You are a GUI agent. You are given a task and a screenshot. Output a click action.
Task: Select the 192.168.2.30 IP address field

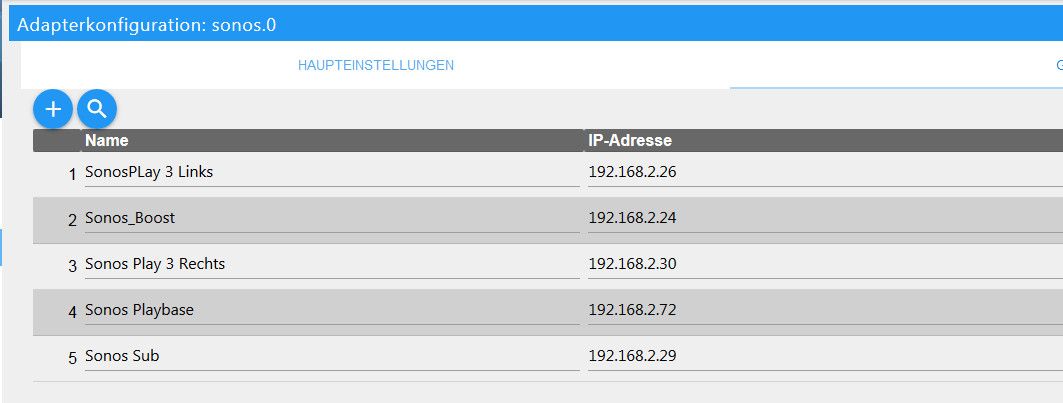click(x=825, y=265)
